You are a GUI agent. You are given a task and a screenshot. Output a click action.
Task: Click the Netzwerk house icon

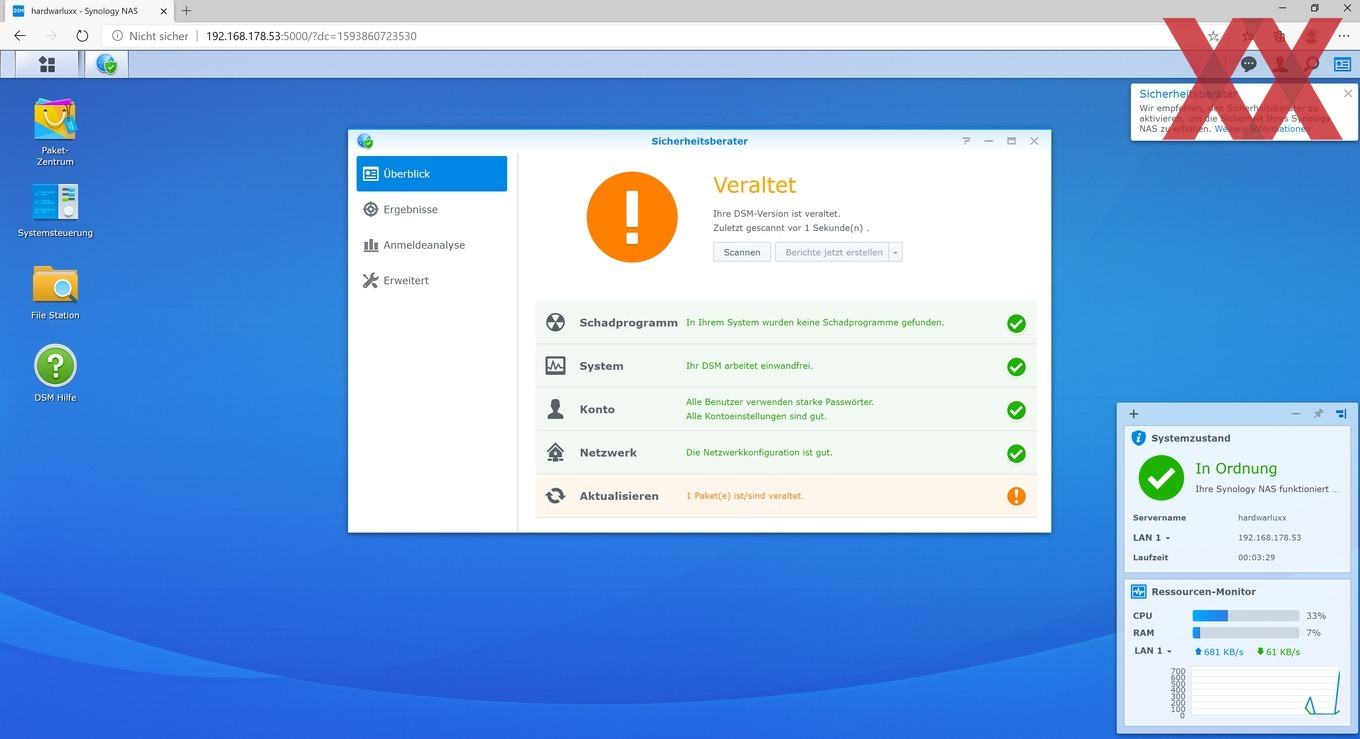(555, 452)
